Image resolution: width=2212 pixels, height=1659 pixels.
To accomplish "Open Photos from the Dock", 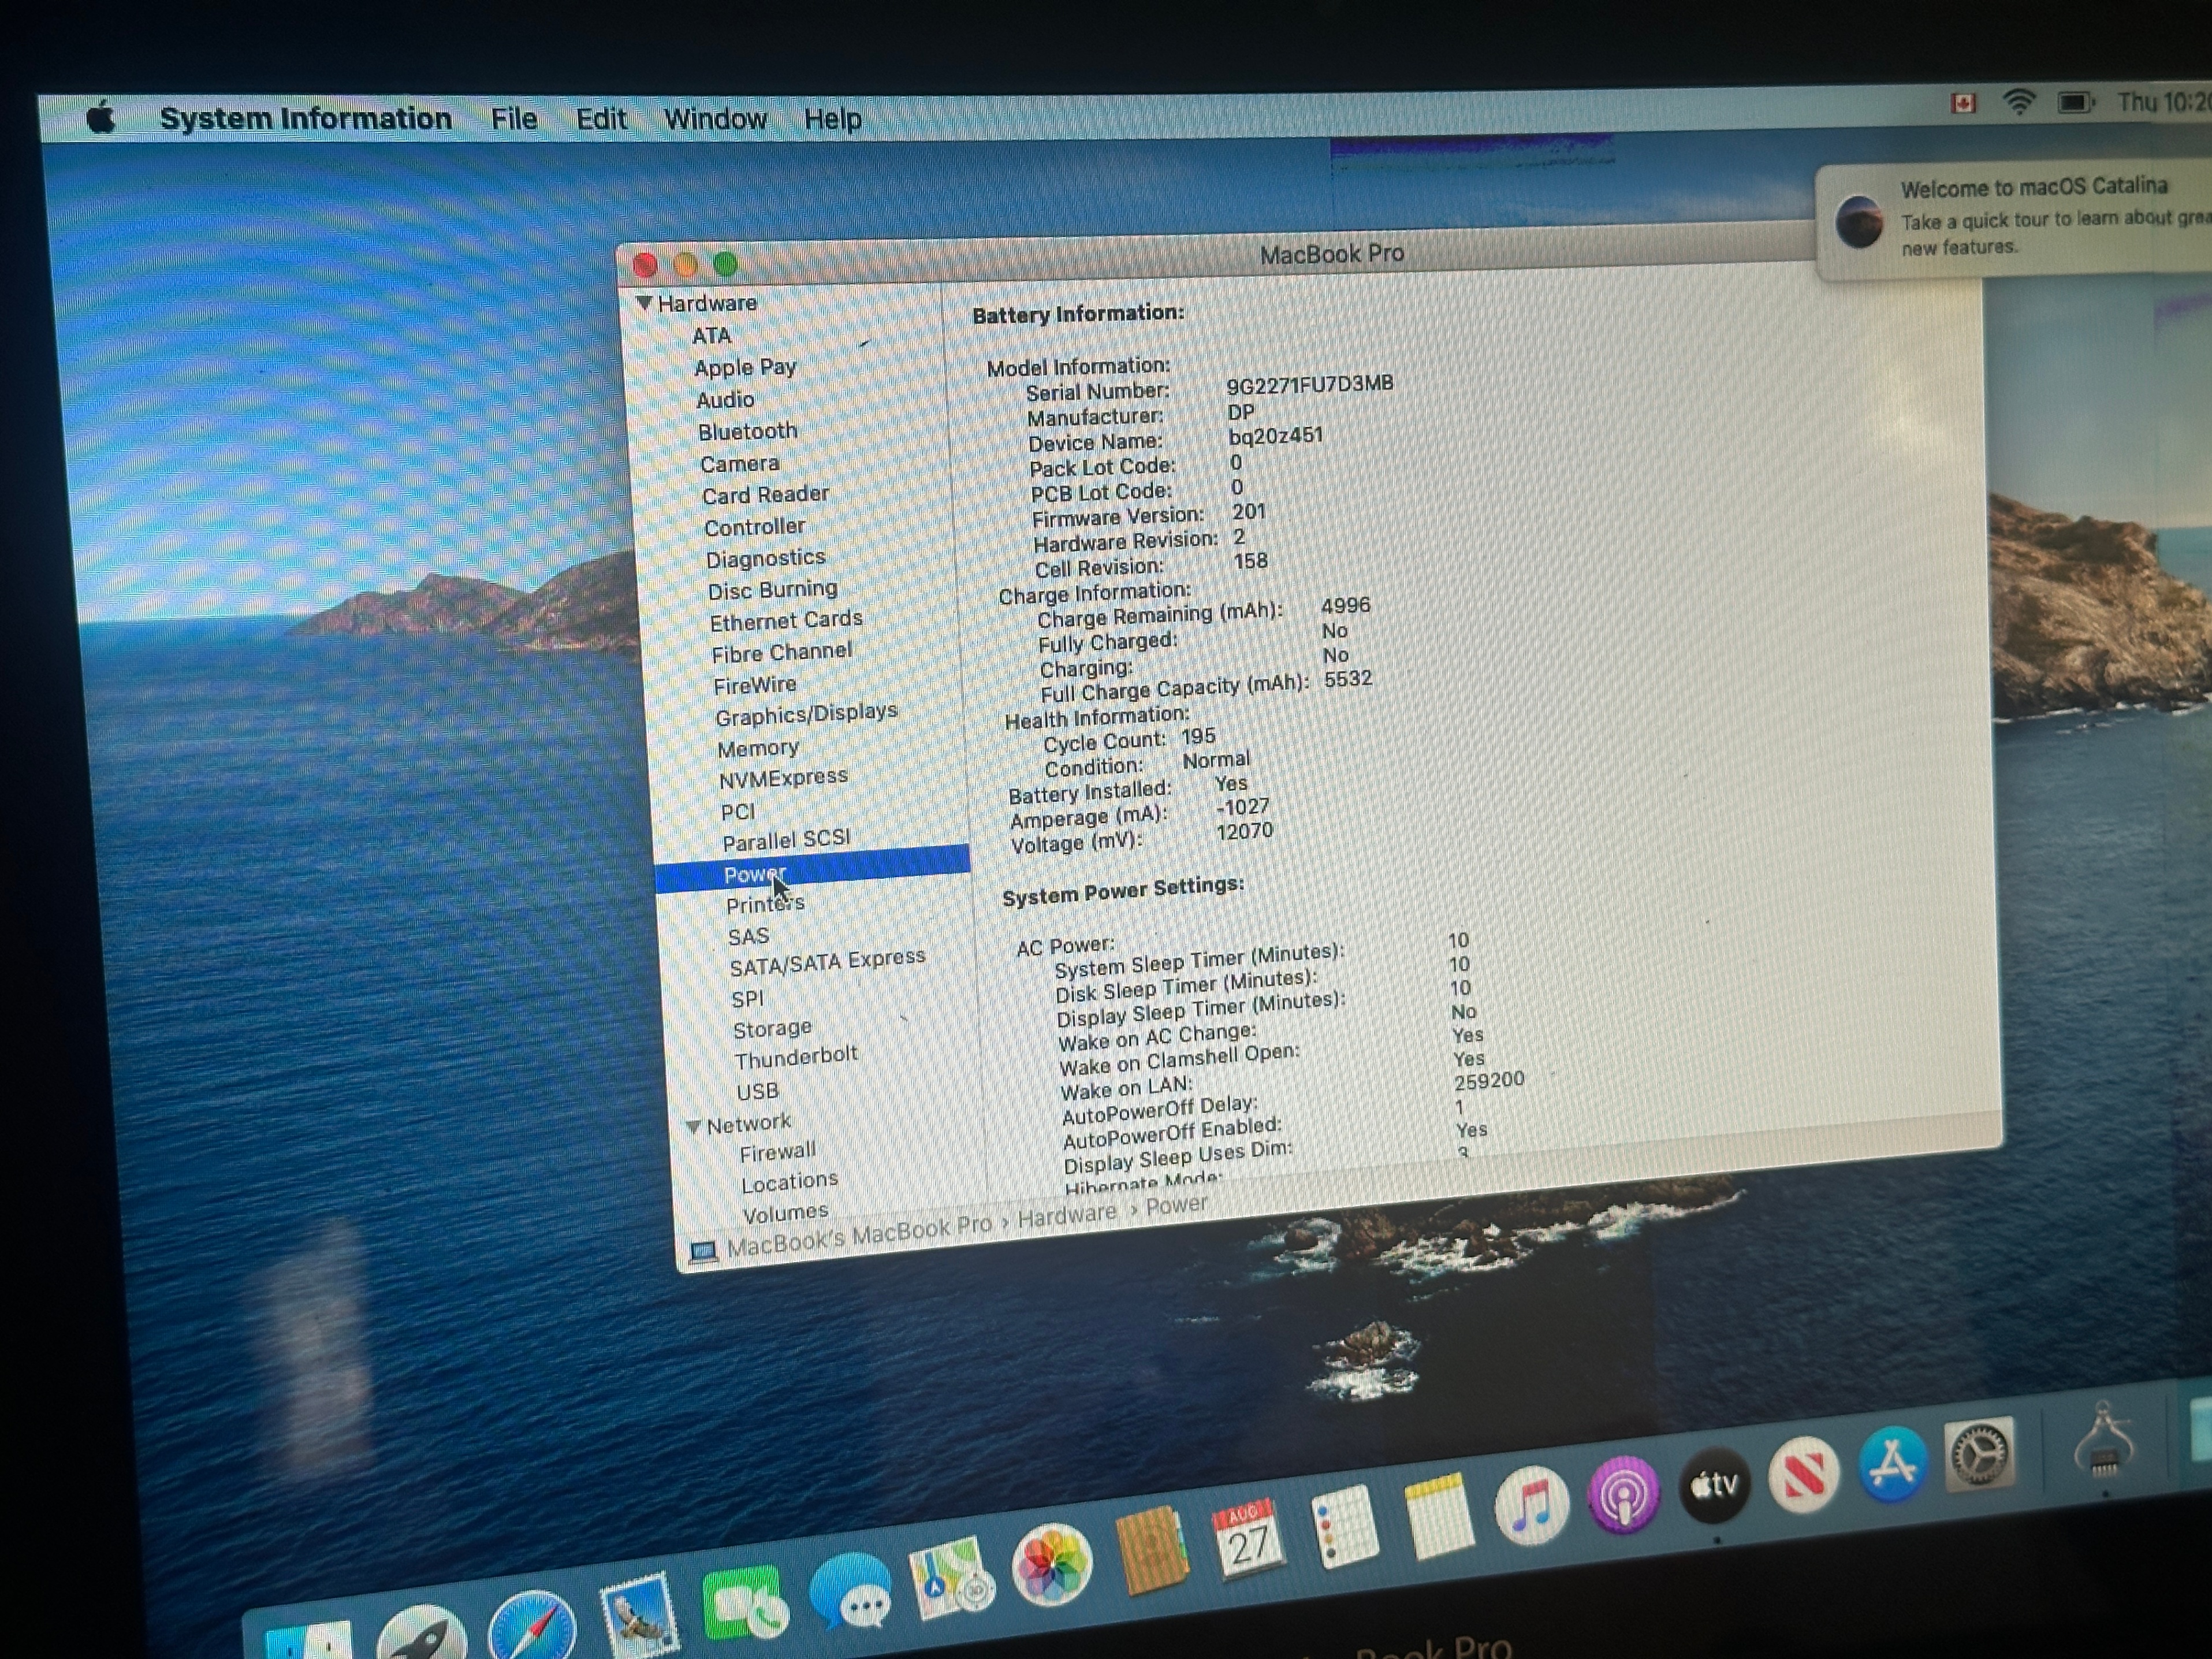I will [1051, 1564].
